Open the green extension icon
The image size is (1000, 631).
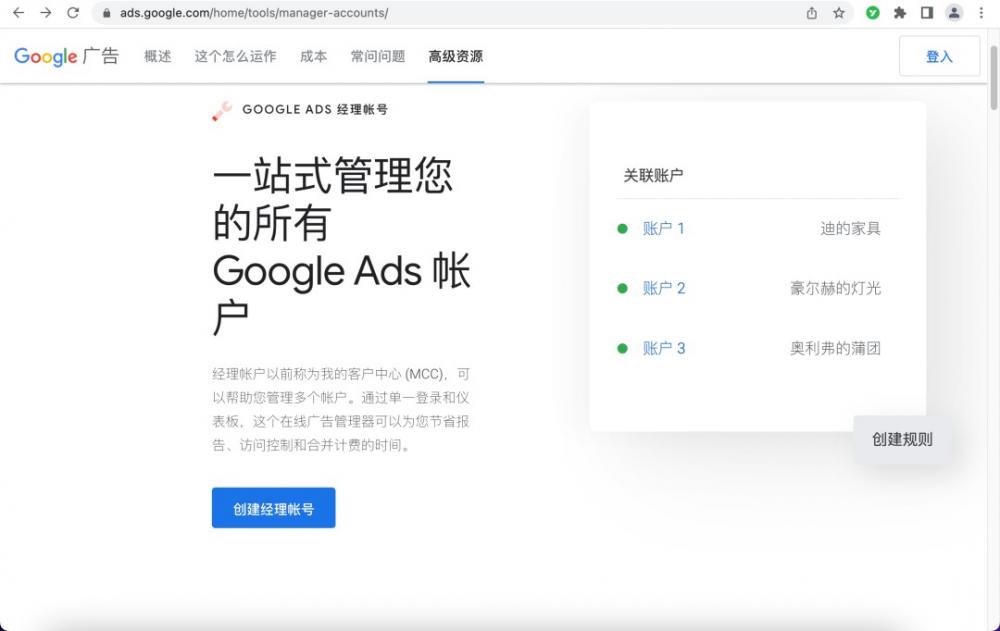tap(872, 13)
